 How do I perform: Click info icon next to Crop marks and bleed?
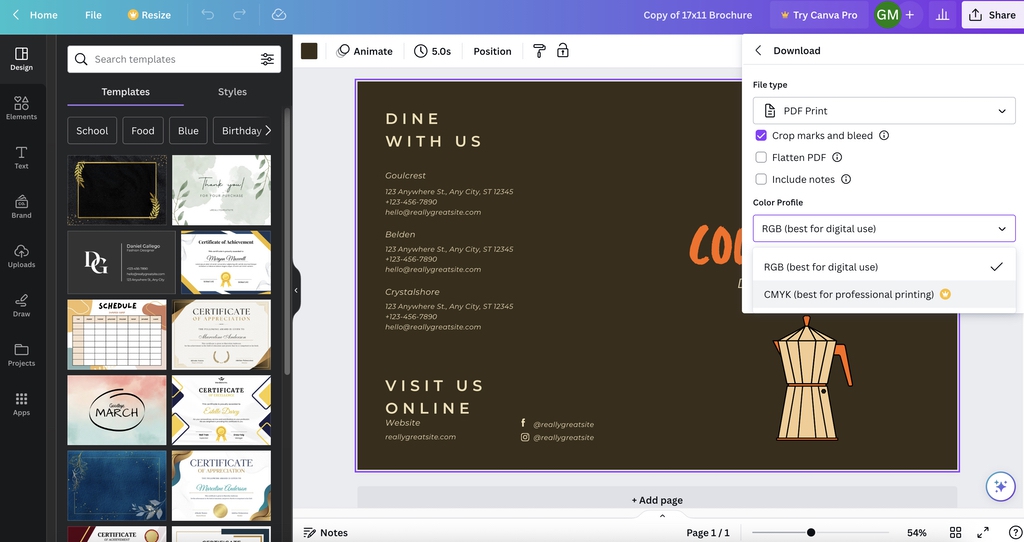pyautogui.click(x=884, y=135)
